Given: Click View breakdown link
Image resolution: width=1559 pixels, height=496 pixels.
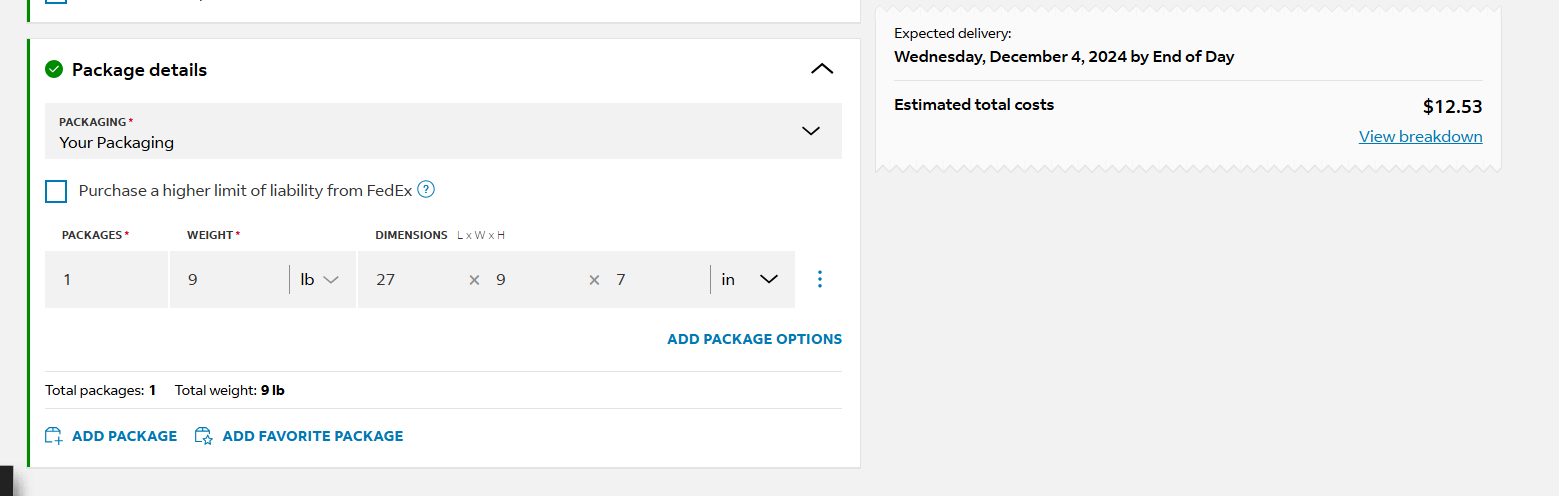Looking at the screenshot, I should coord(1420,136).
